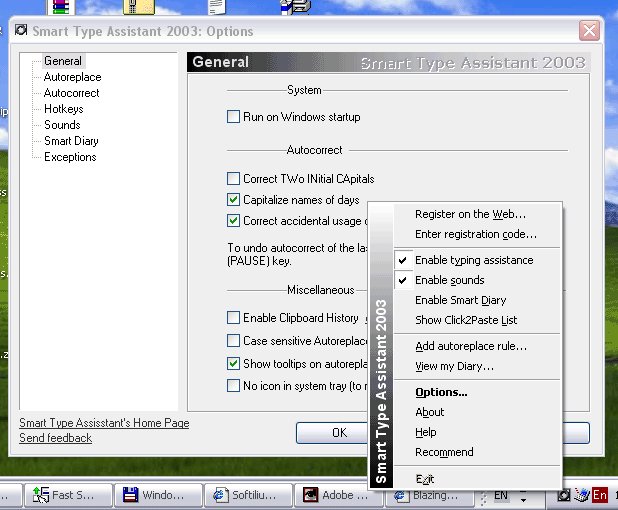Click the Smart Type Assistant system tray icon

[x=564, y=495]
